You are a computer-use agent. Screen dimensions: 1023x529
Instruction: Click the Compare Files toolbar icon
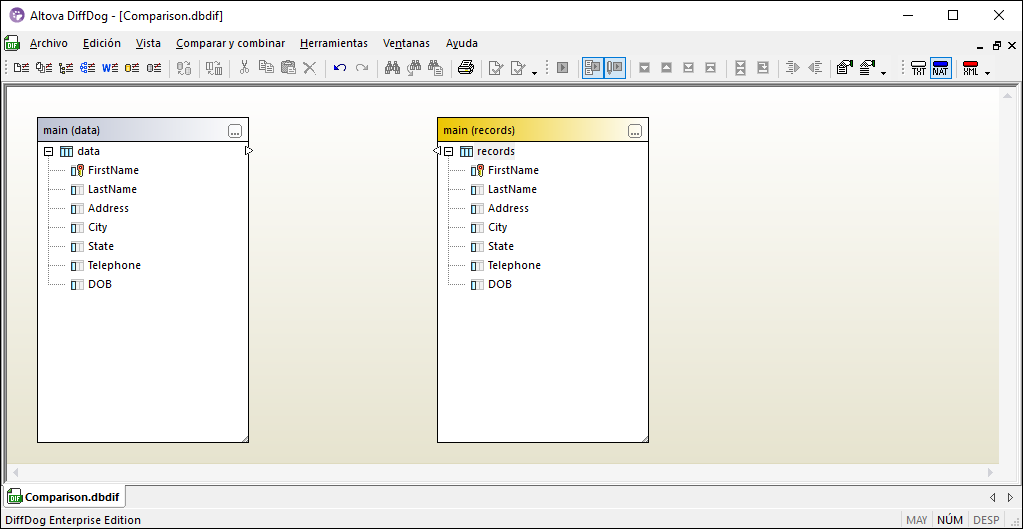coord(21,68)
